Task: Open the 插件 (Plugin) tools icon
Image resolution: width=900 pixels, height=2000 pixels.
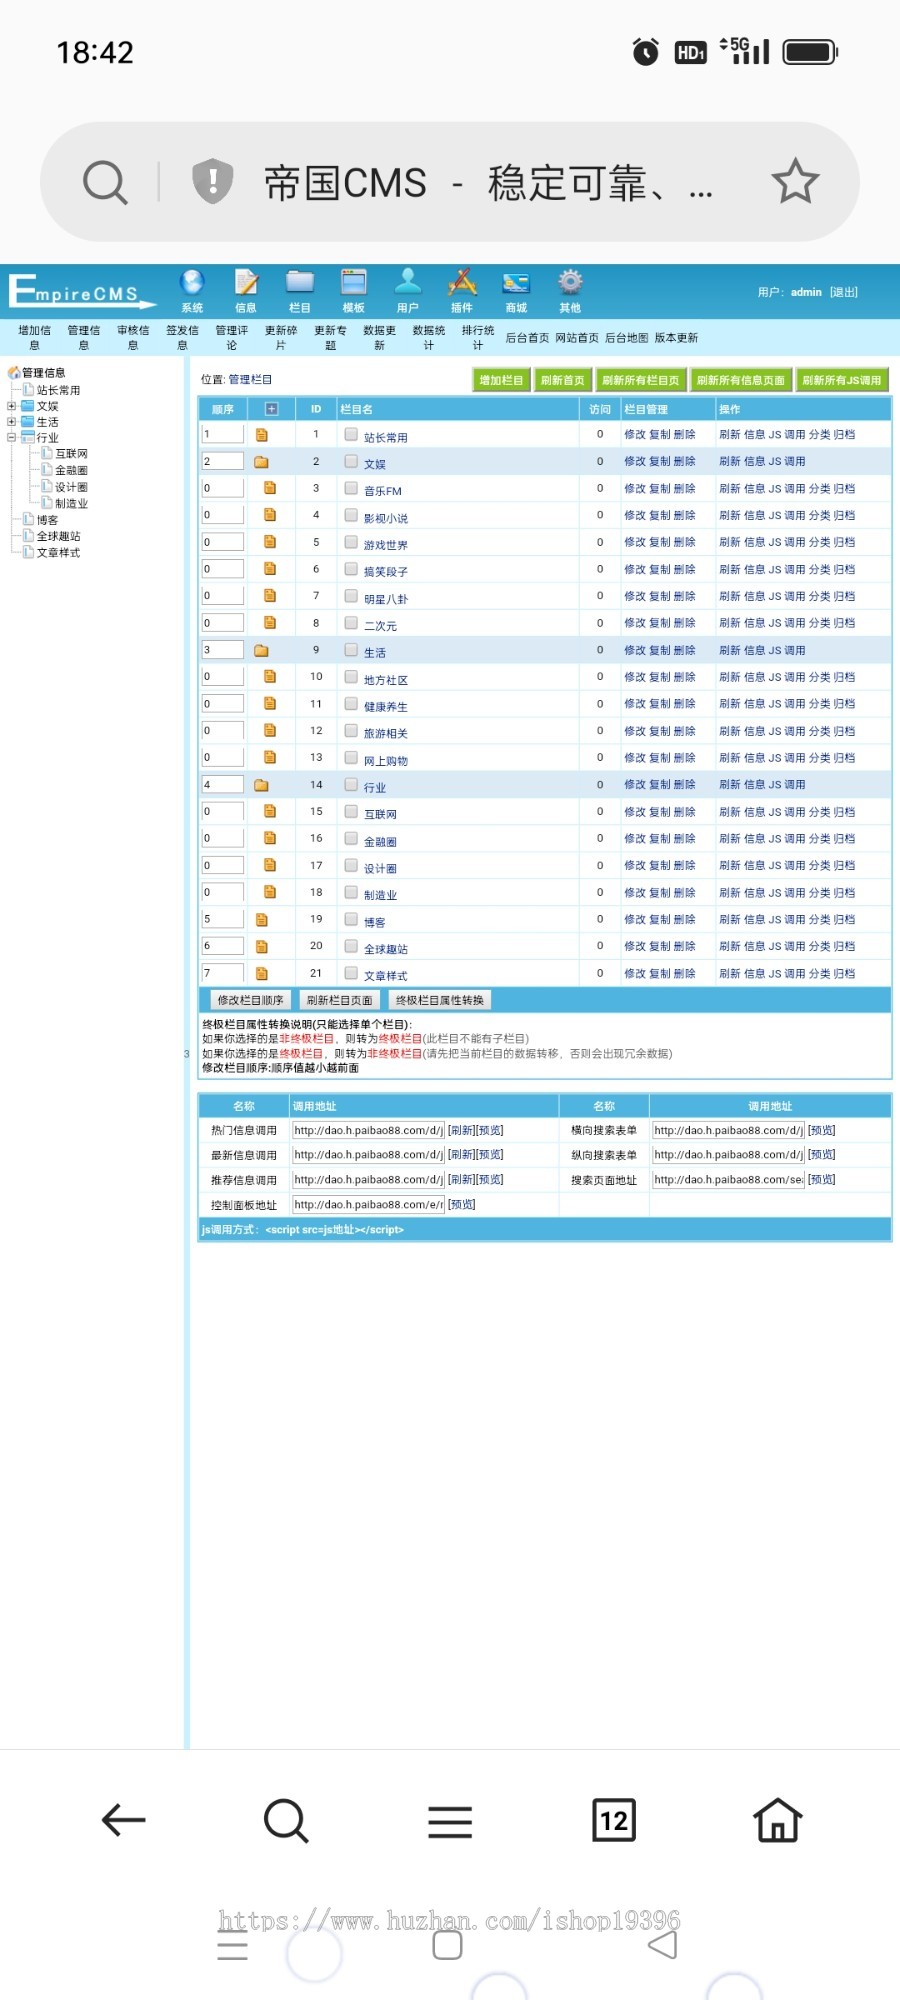Action: tap(462, 282)
